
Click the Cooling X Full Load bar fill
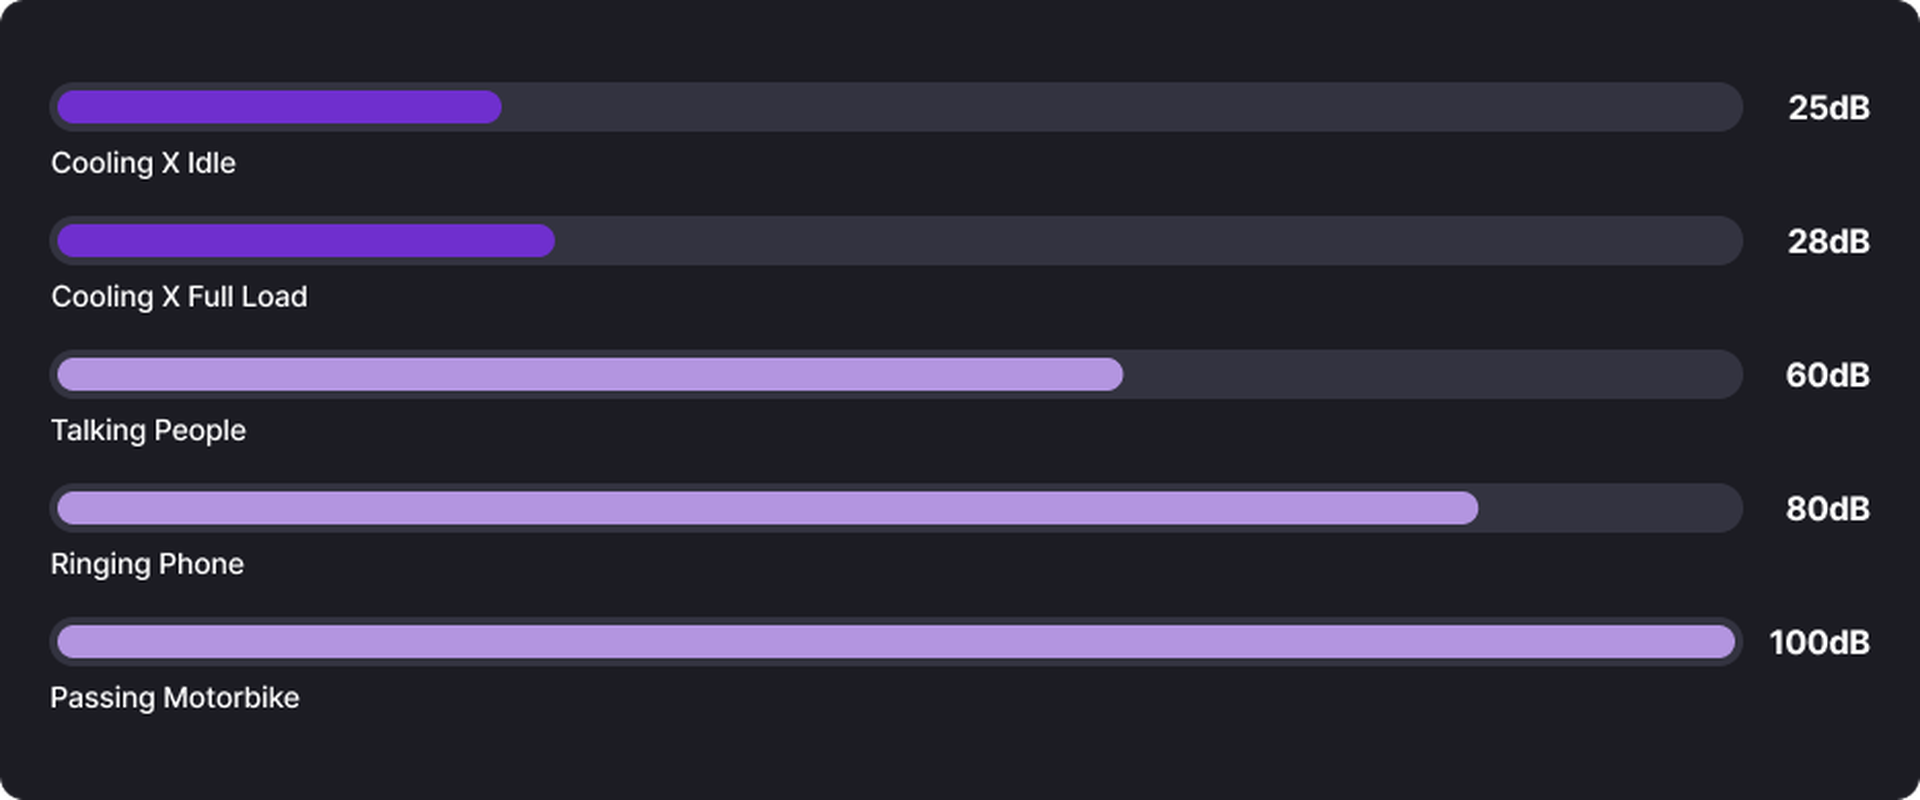306,241
